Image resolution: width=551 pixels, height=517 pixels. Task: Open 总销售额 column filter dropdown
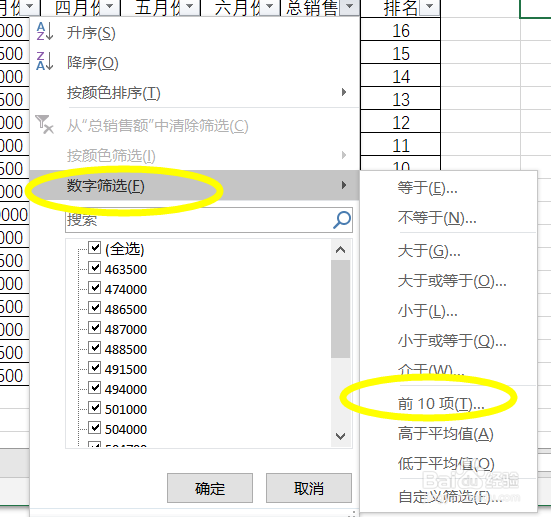350,6
